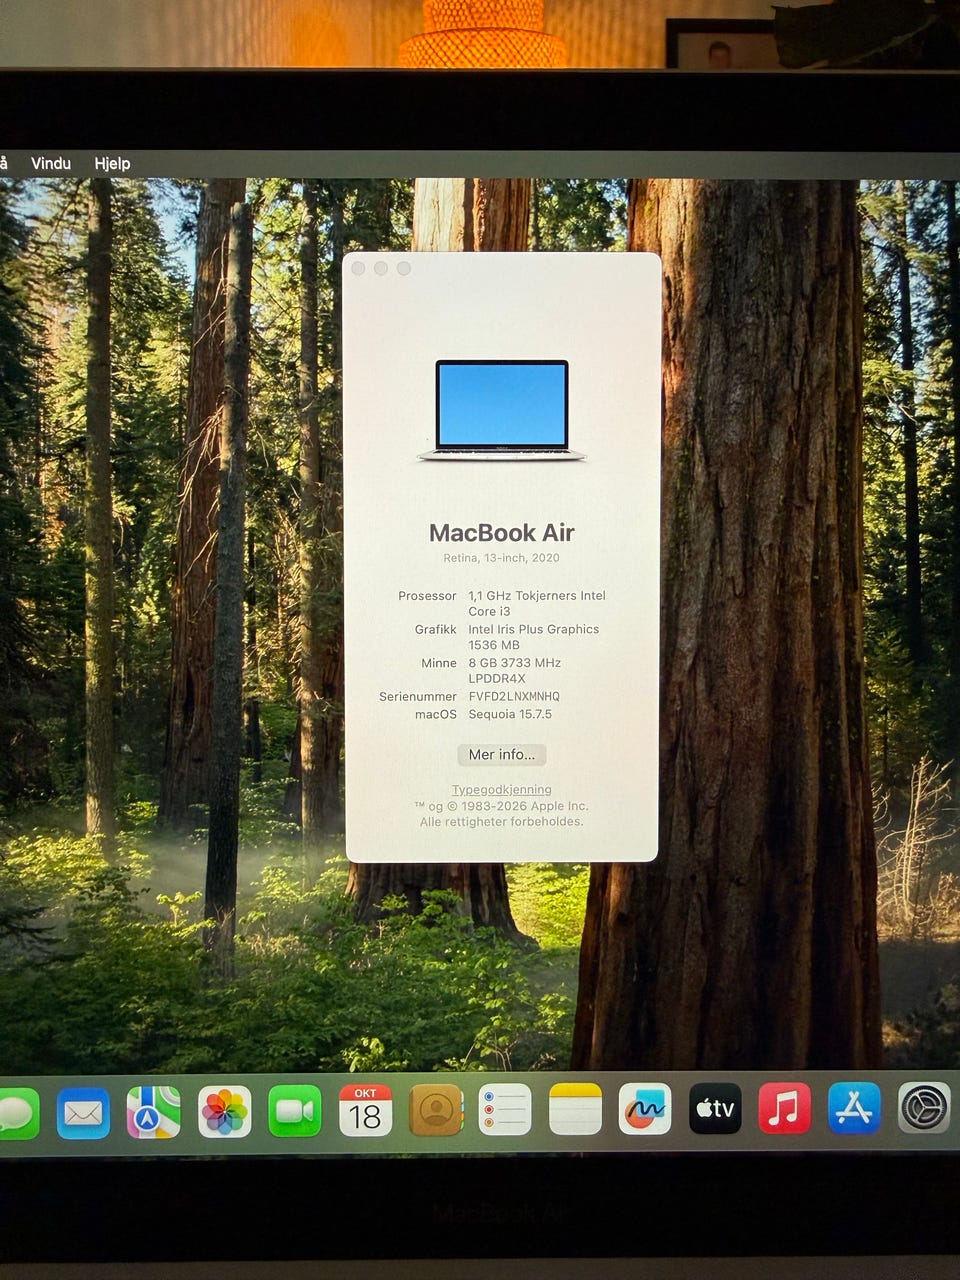The width and height of the screenshot is (960, 1280).
Task: Open the Hjelp menu
Action: click(112, 163)
